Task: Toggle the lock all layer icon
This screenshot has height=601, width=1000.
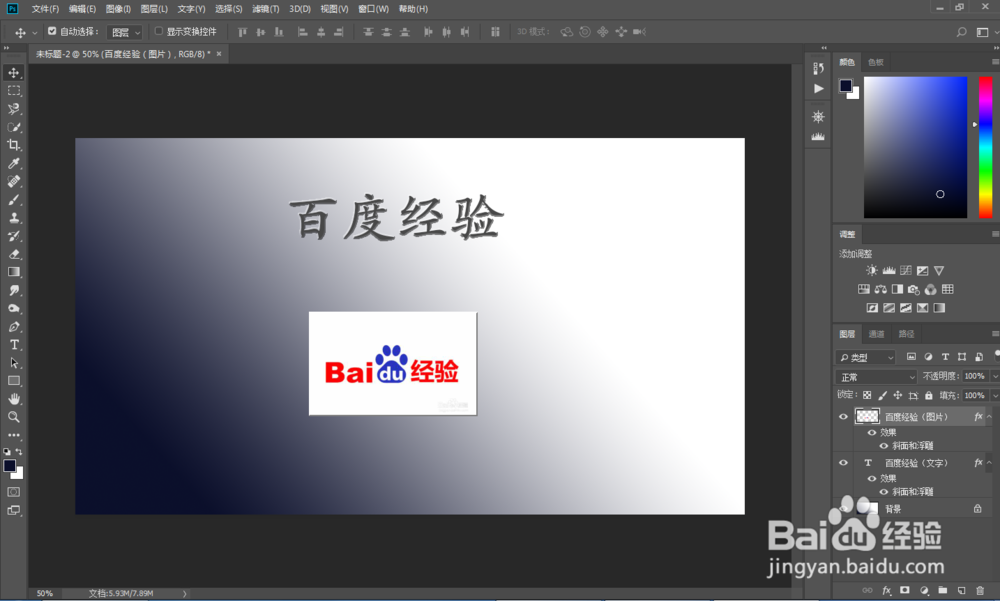Action: (x=929, y=396)
